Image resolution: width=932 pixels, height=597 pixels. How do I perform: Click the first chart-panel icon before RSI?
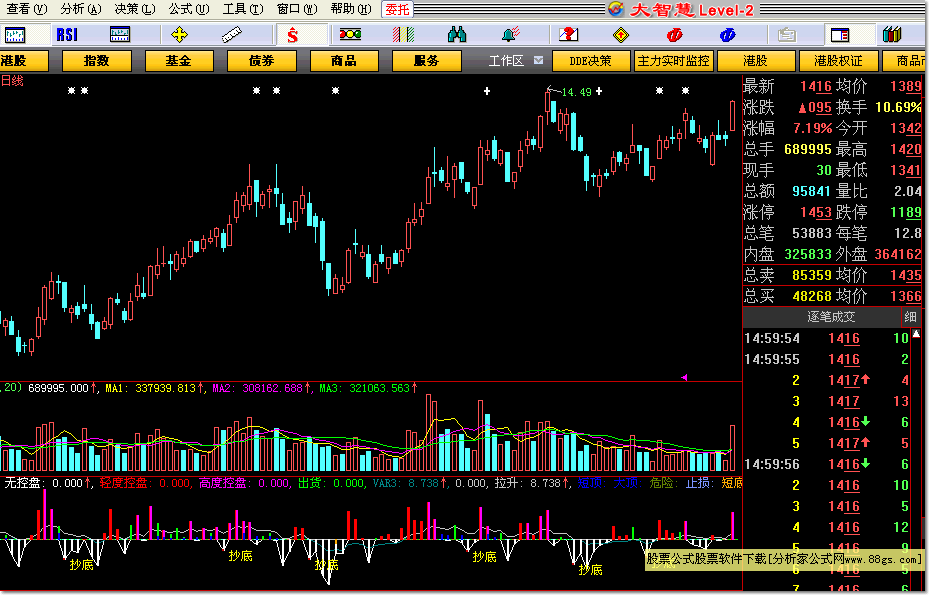point(15,35)
